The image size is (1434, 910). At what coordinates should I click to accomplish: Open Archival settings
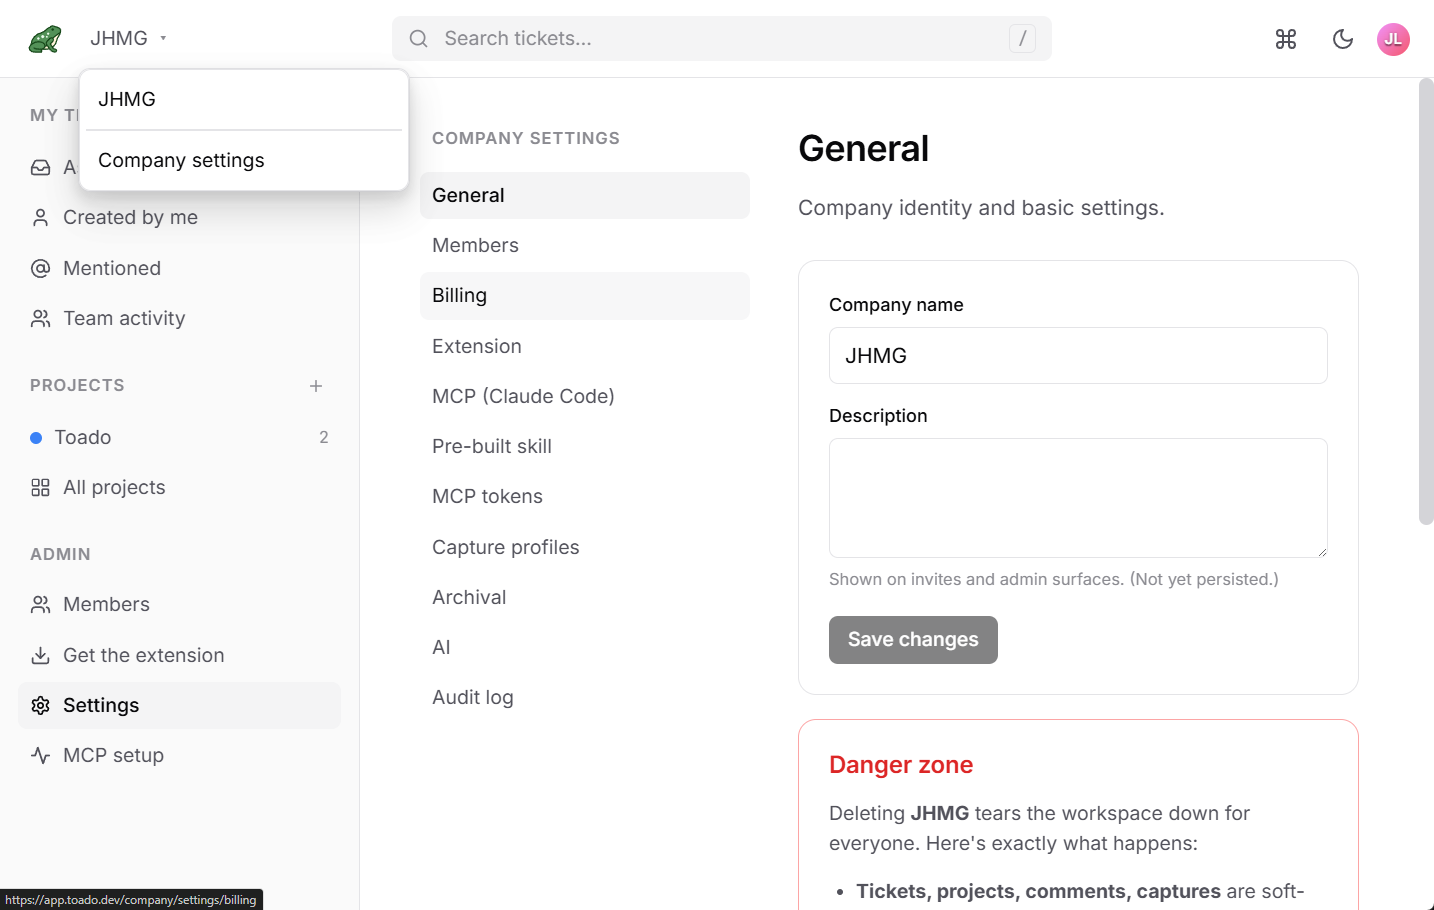[x=585, y=597]
